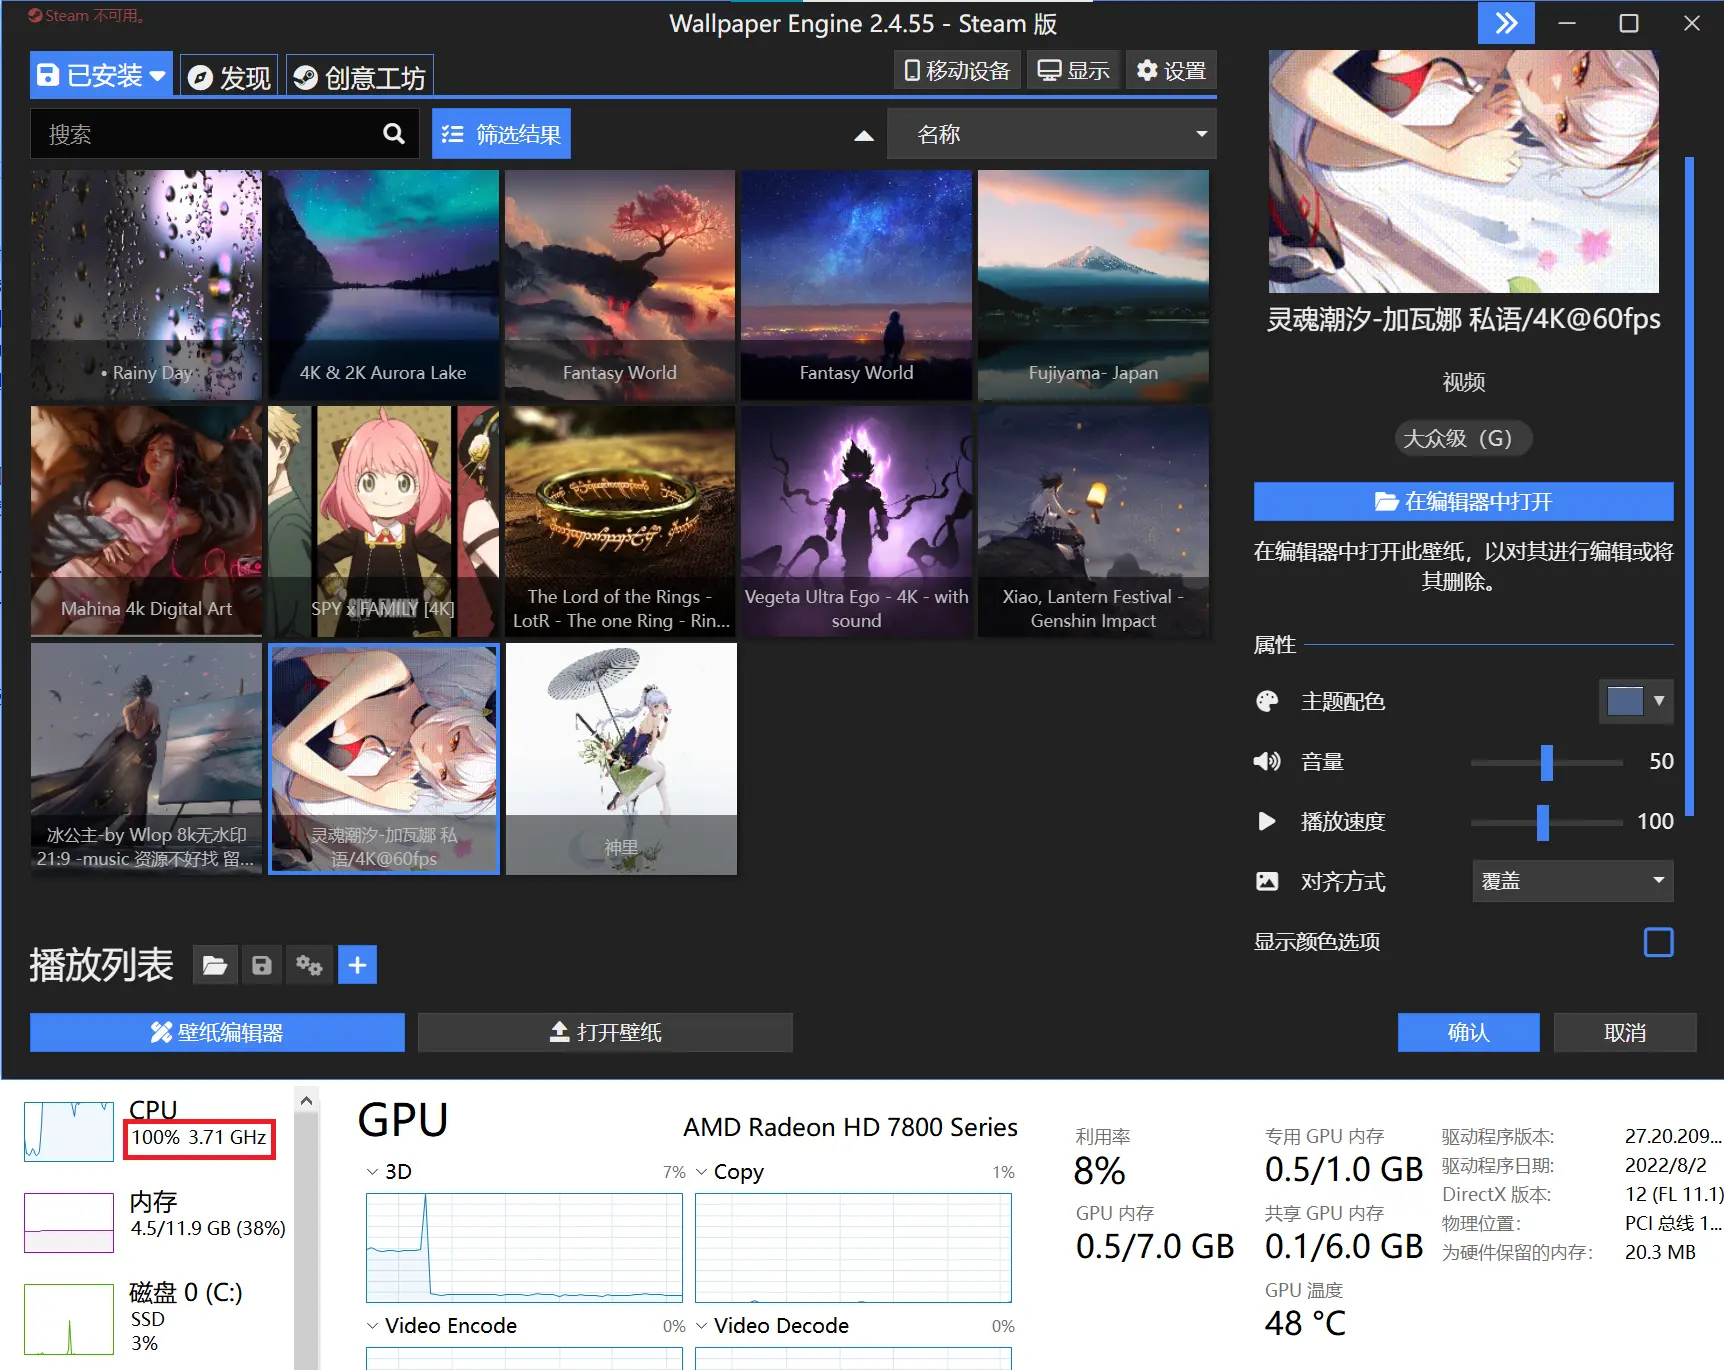The width and height of the screenshot is (1724, 1370).
Task: Click the 大众级 (G) rating tag
Action: 1463,438
